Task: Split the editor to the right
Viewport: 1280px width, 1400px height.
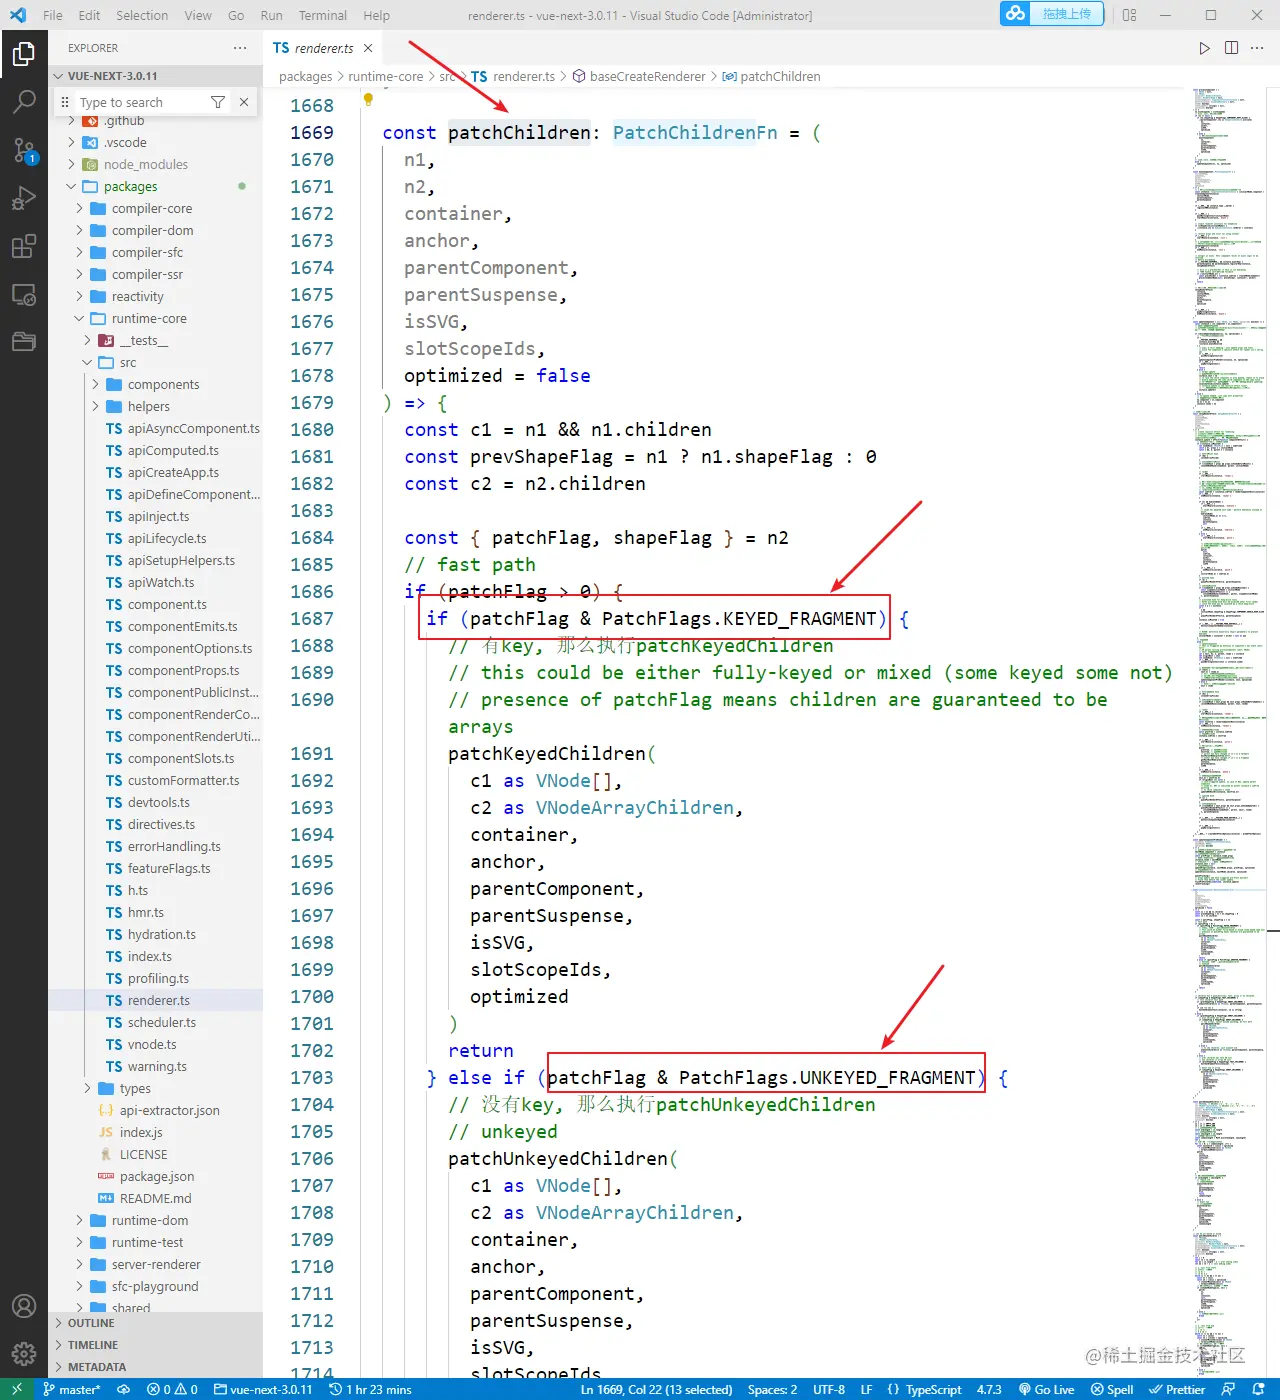Action: pyautogui.click(x=1231, y=48)
